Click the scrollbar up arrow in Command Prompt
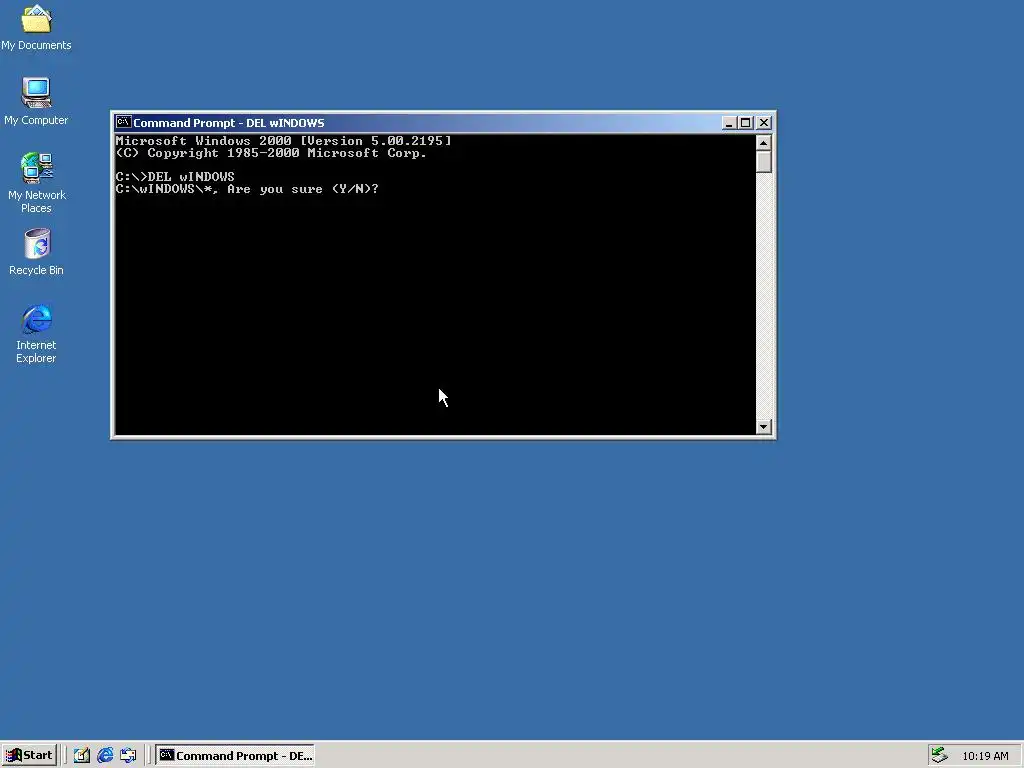The width and height of the screenshot is (1024, 768). pyautogui.click(x=763, y=142)
